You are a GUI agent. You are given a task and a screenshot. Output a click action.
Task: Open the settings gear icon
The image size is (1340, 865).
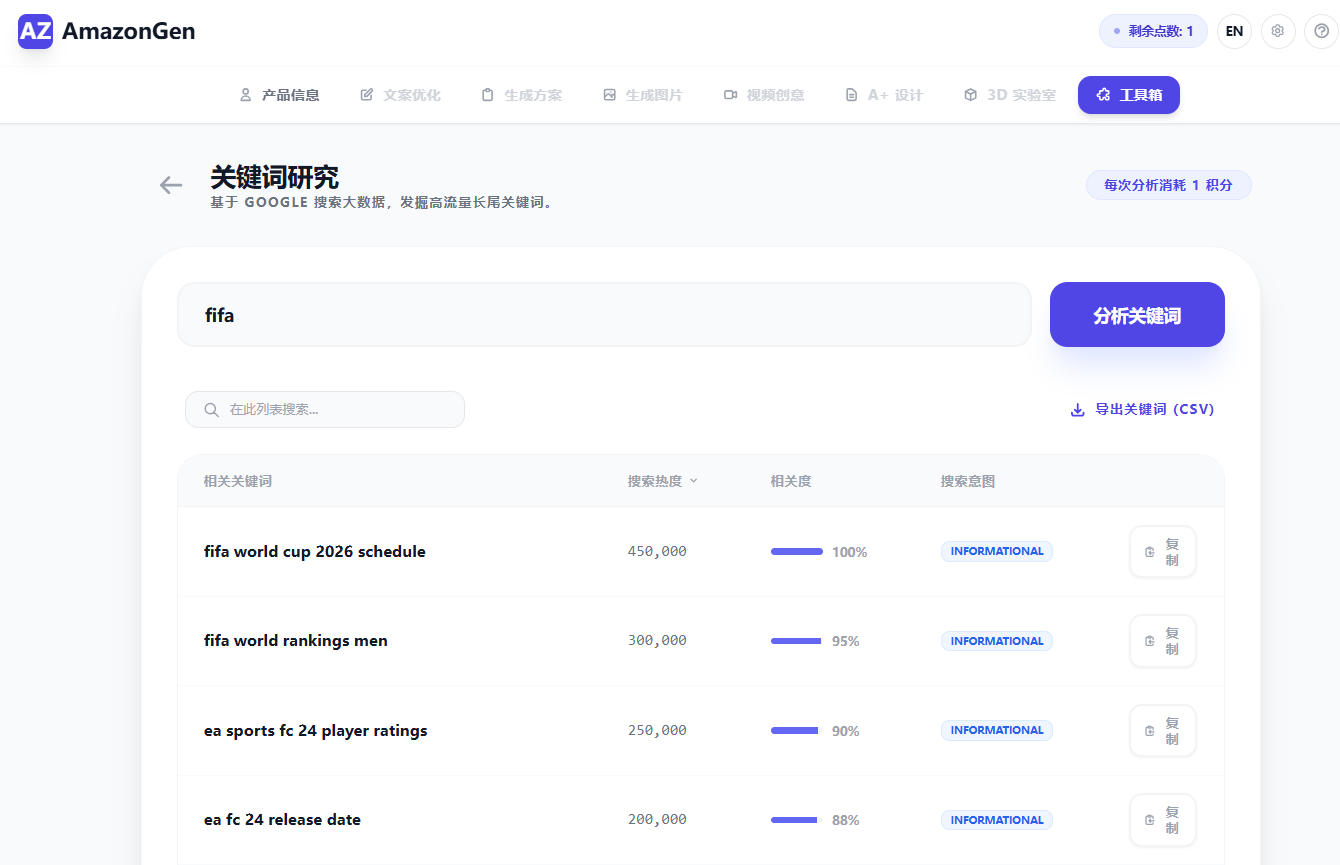[1277, 31]
